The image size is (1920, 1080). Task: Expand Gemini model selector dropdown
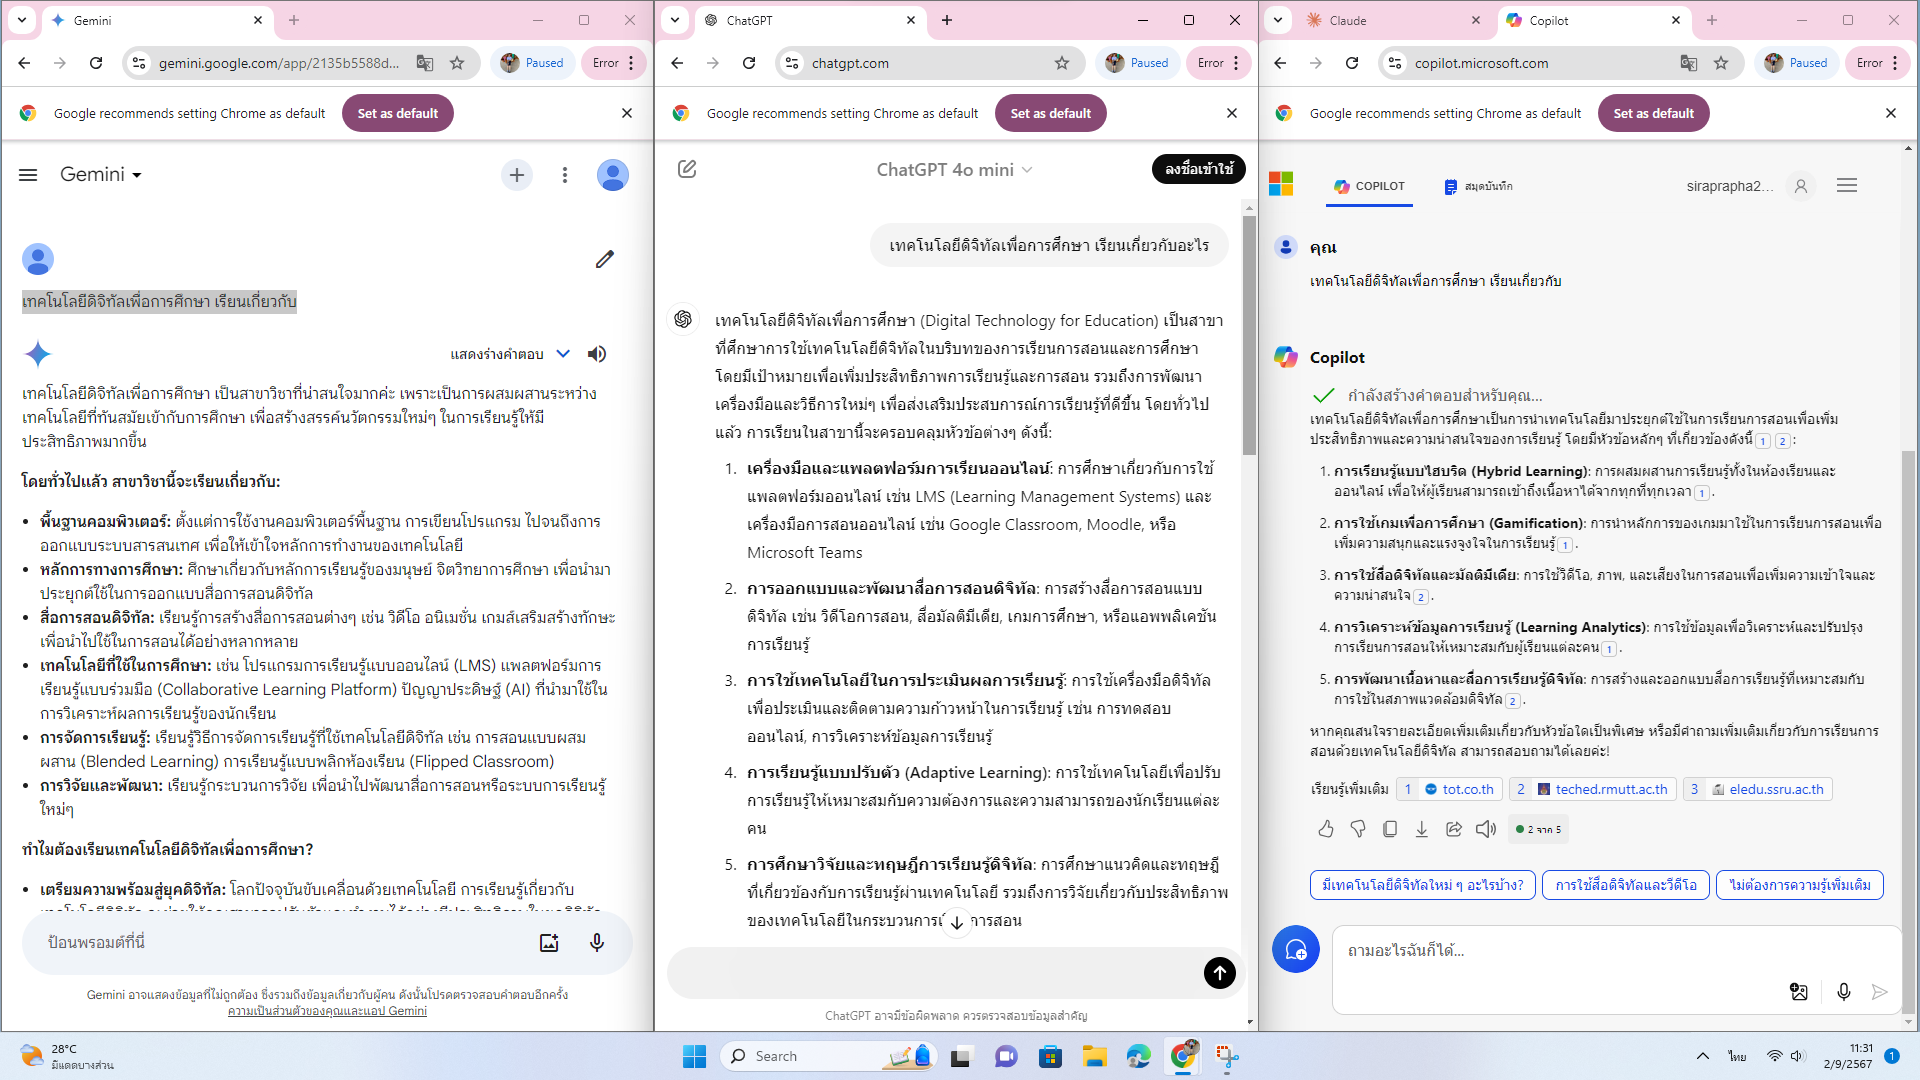[101, 175]
